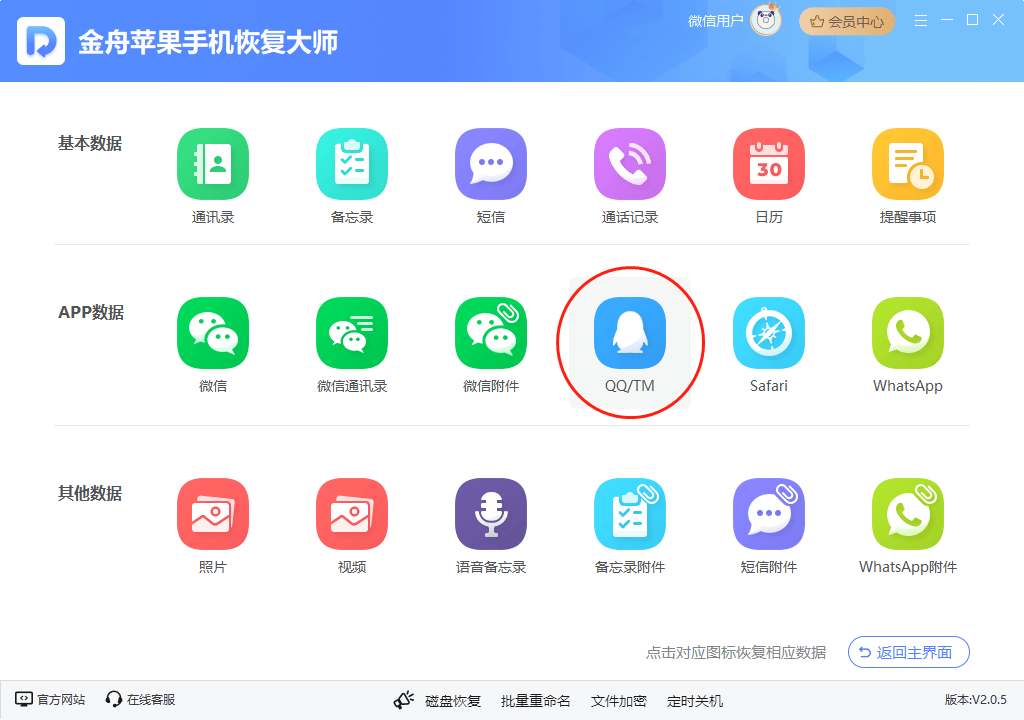The width and height of the screenshot is (1024, 720).
Task: Open WeChat (微信) data recovery
Action: tap(213, 334)
